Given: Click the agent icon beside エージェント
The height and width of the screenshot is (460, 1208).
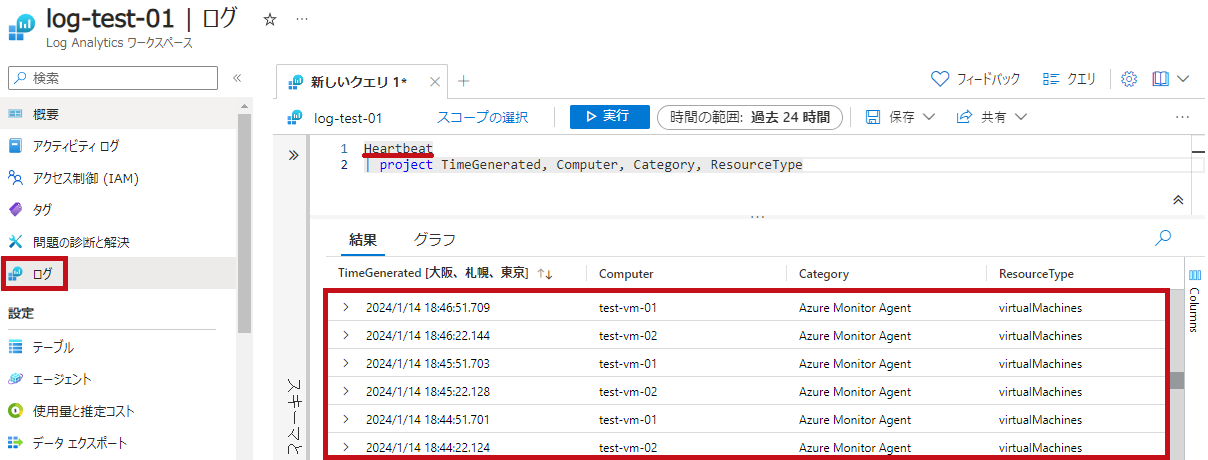Looking at the screenshot, I should 15,379.
